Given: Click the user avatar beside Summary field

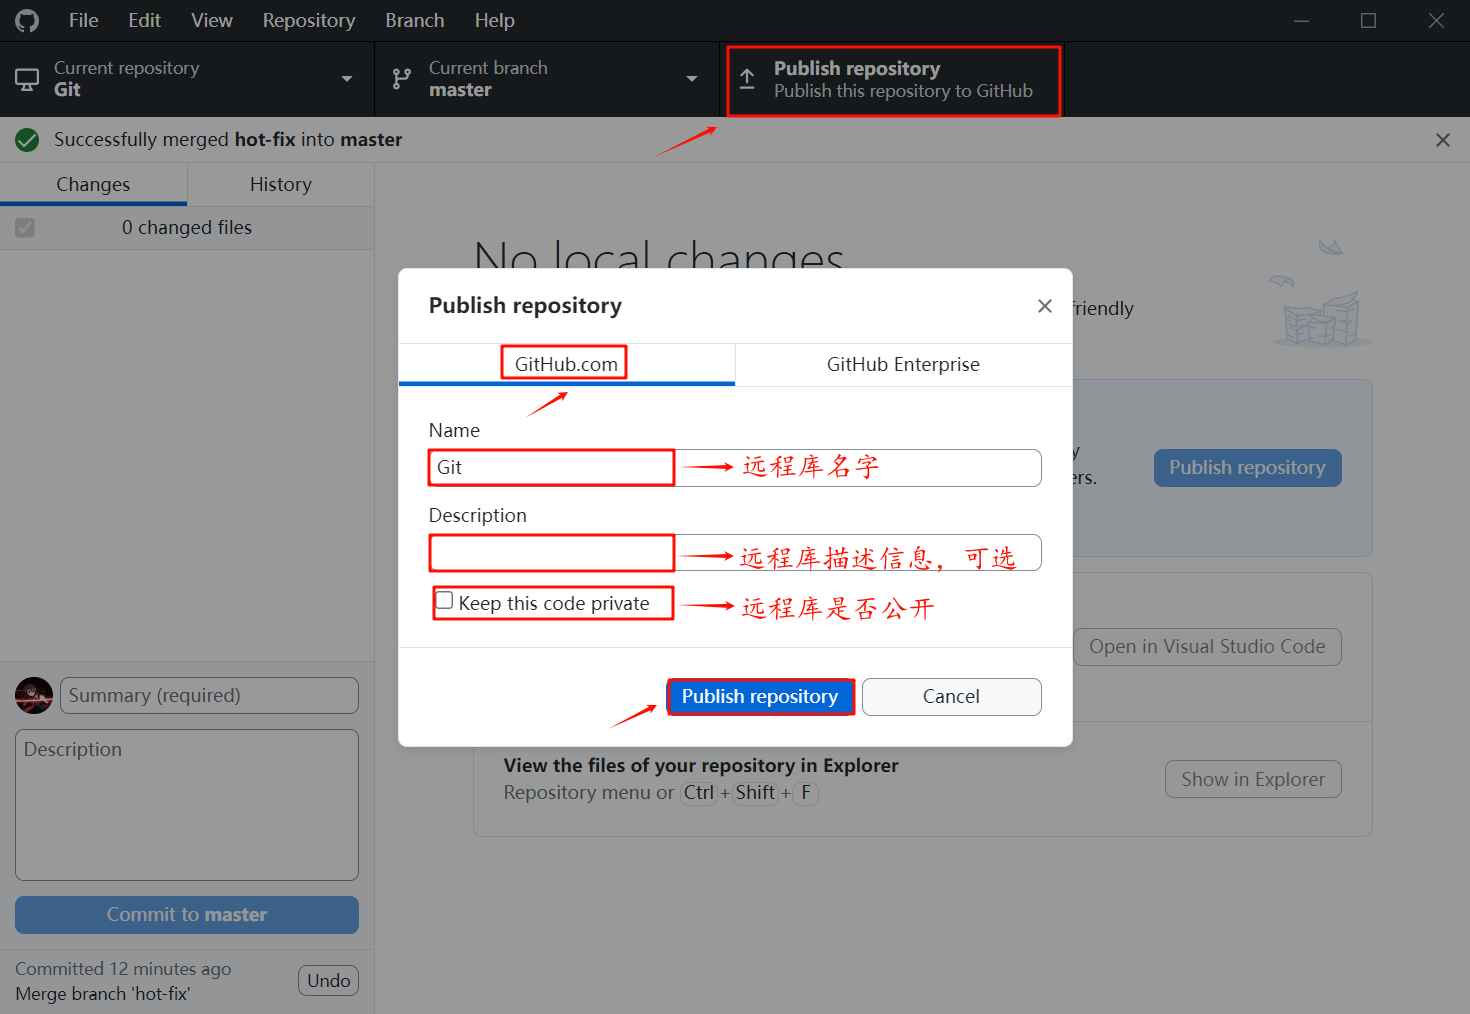Looking at the screenshot, I should [x=34, y=695].
